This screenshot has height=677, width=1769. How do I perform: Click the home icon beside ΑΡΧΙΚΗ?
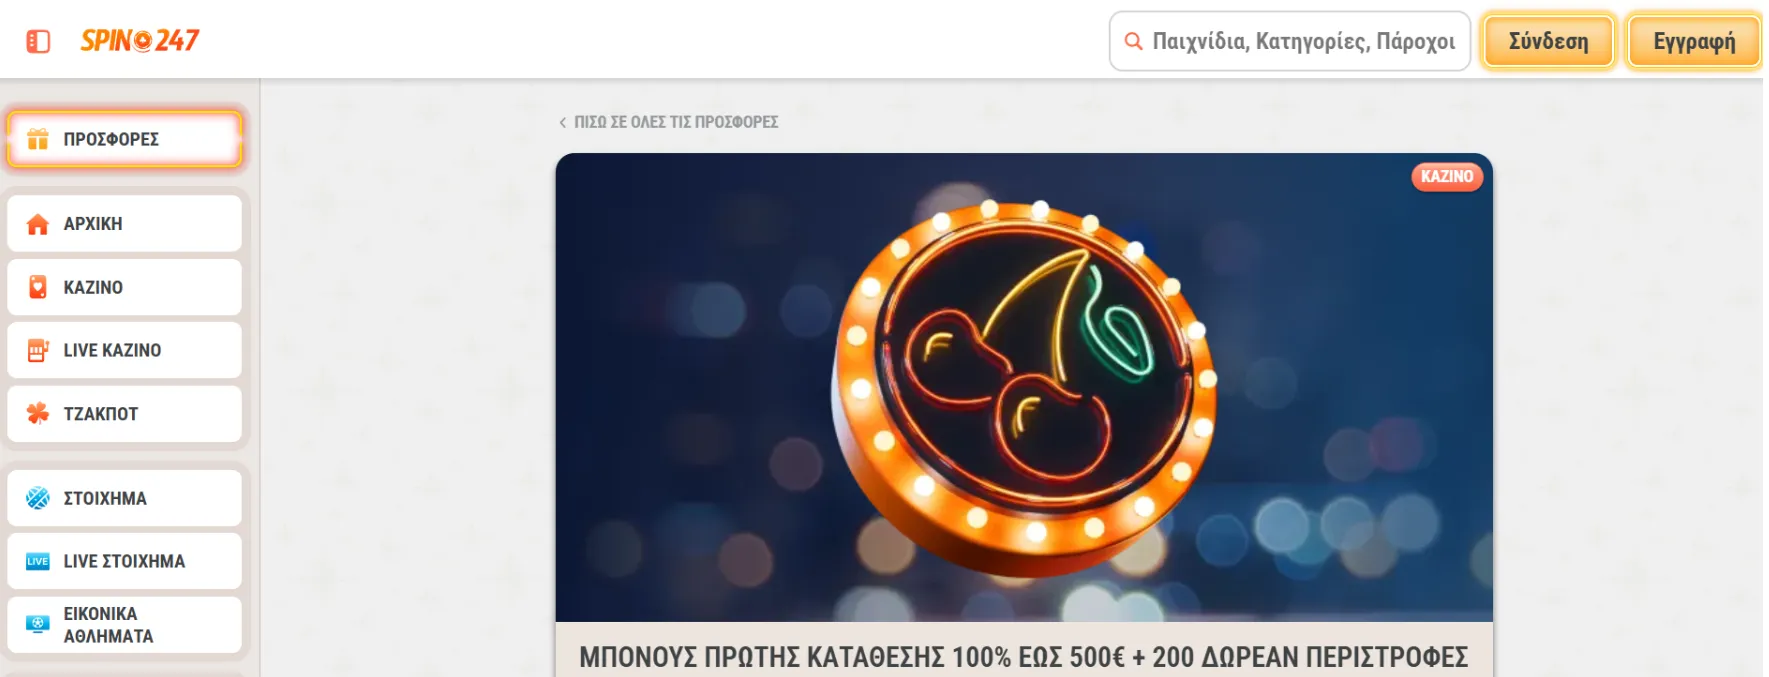(x=38, y=224)
